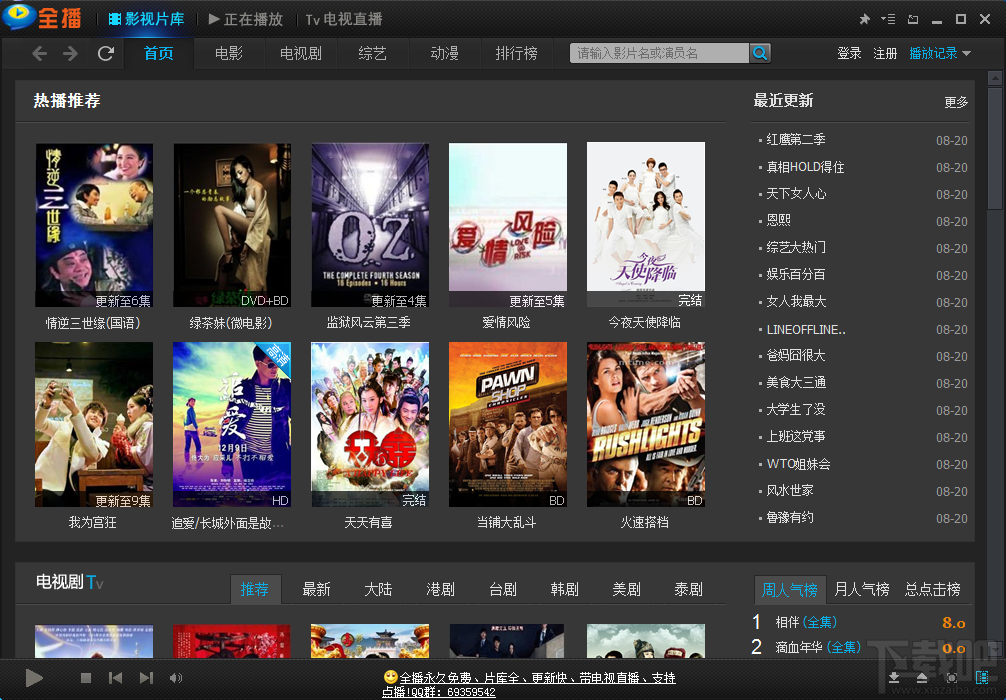1006x700 pixels.
Task: Open 综艺 category
Action: pos(373,53)
